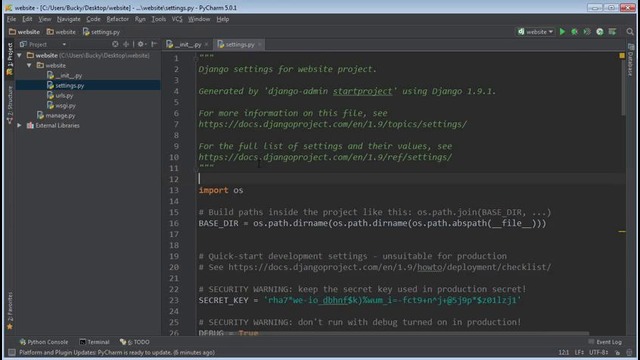The image size is (640, 360).
Task: Toggle the Python Console tool window
Action: coord(44,342)
